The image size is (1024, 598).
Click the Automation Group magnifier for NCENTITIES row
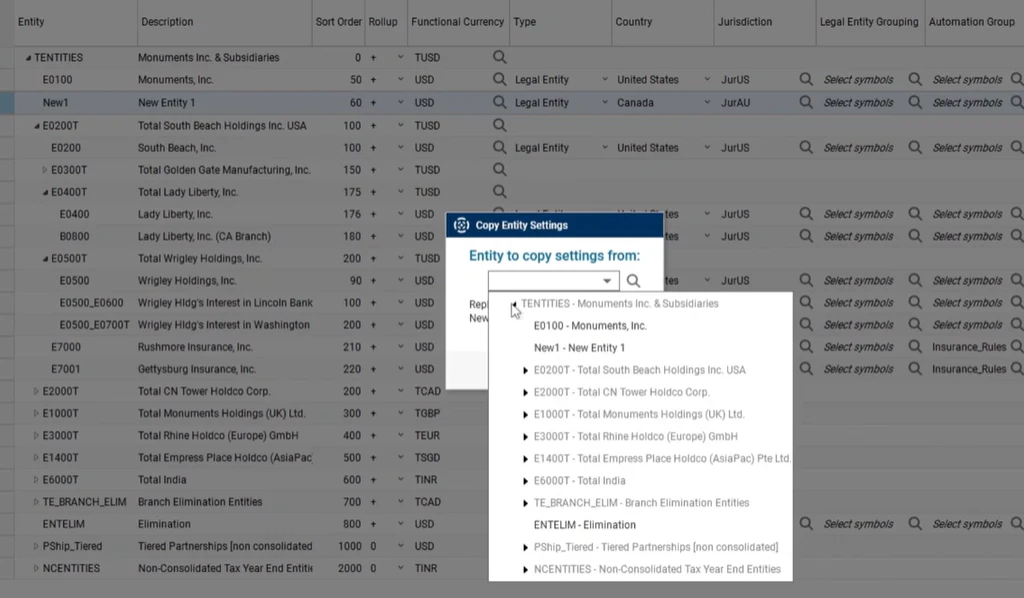coord(1017,568)
